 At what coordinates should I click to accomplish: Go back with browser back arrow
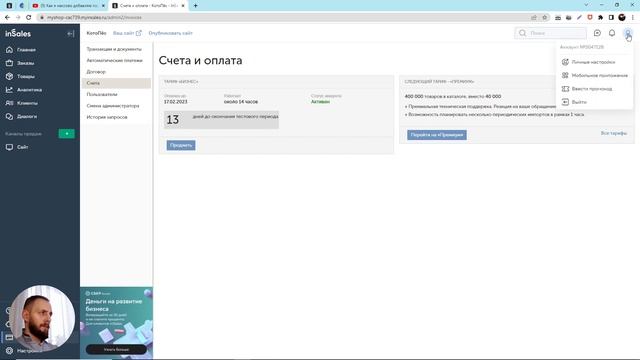(7, 18)
